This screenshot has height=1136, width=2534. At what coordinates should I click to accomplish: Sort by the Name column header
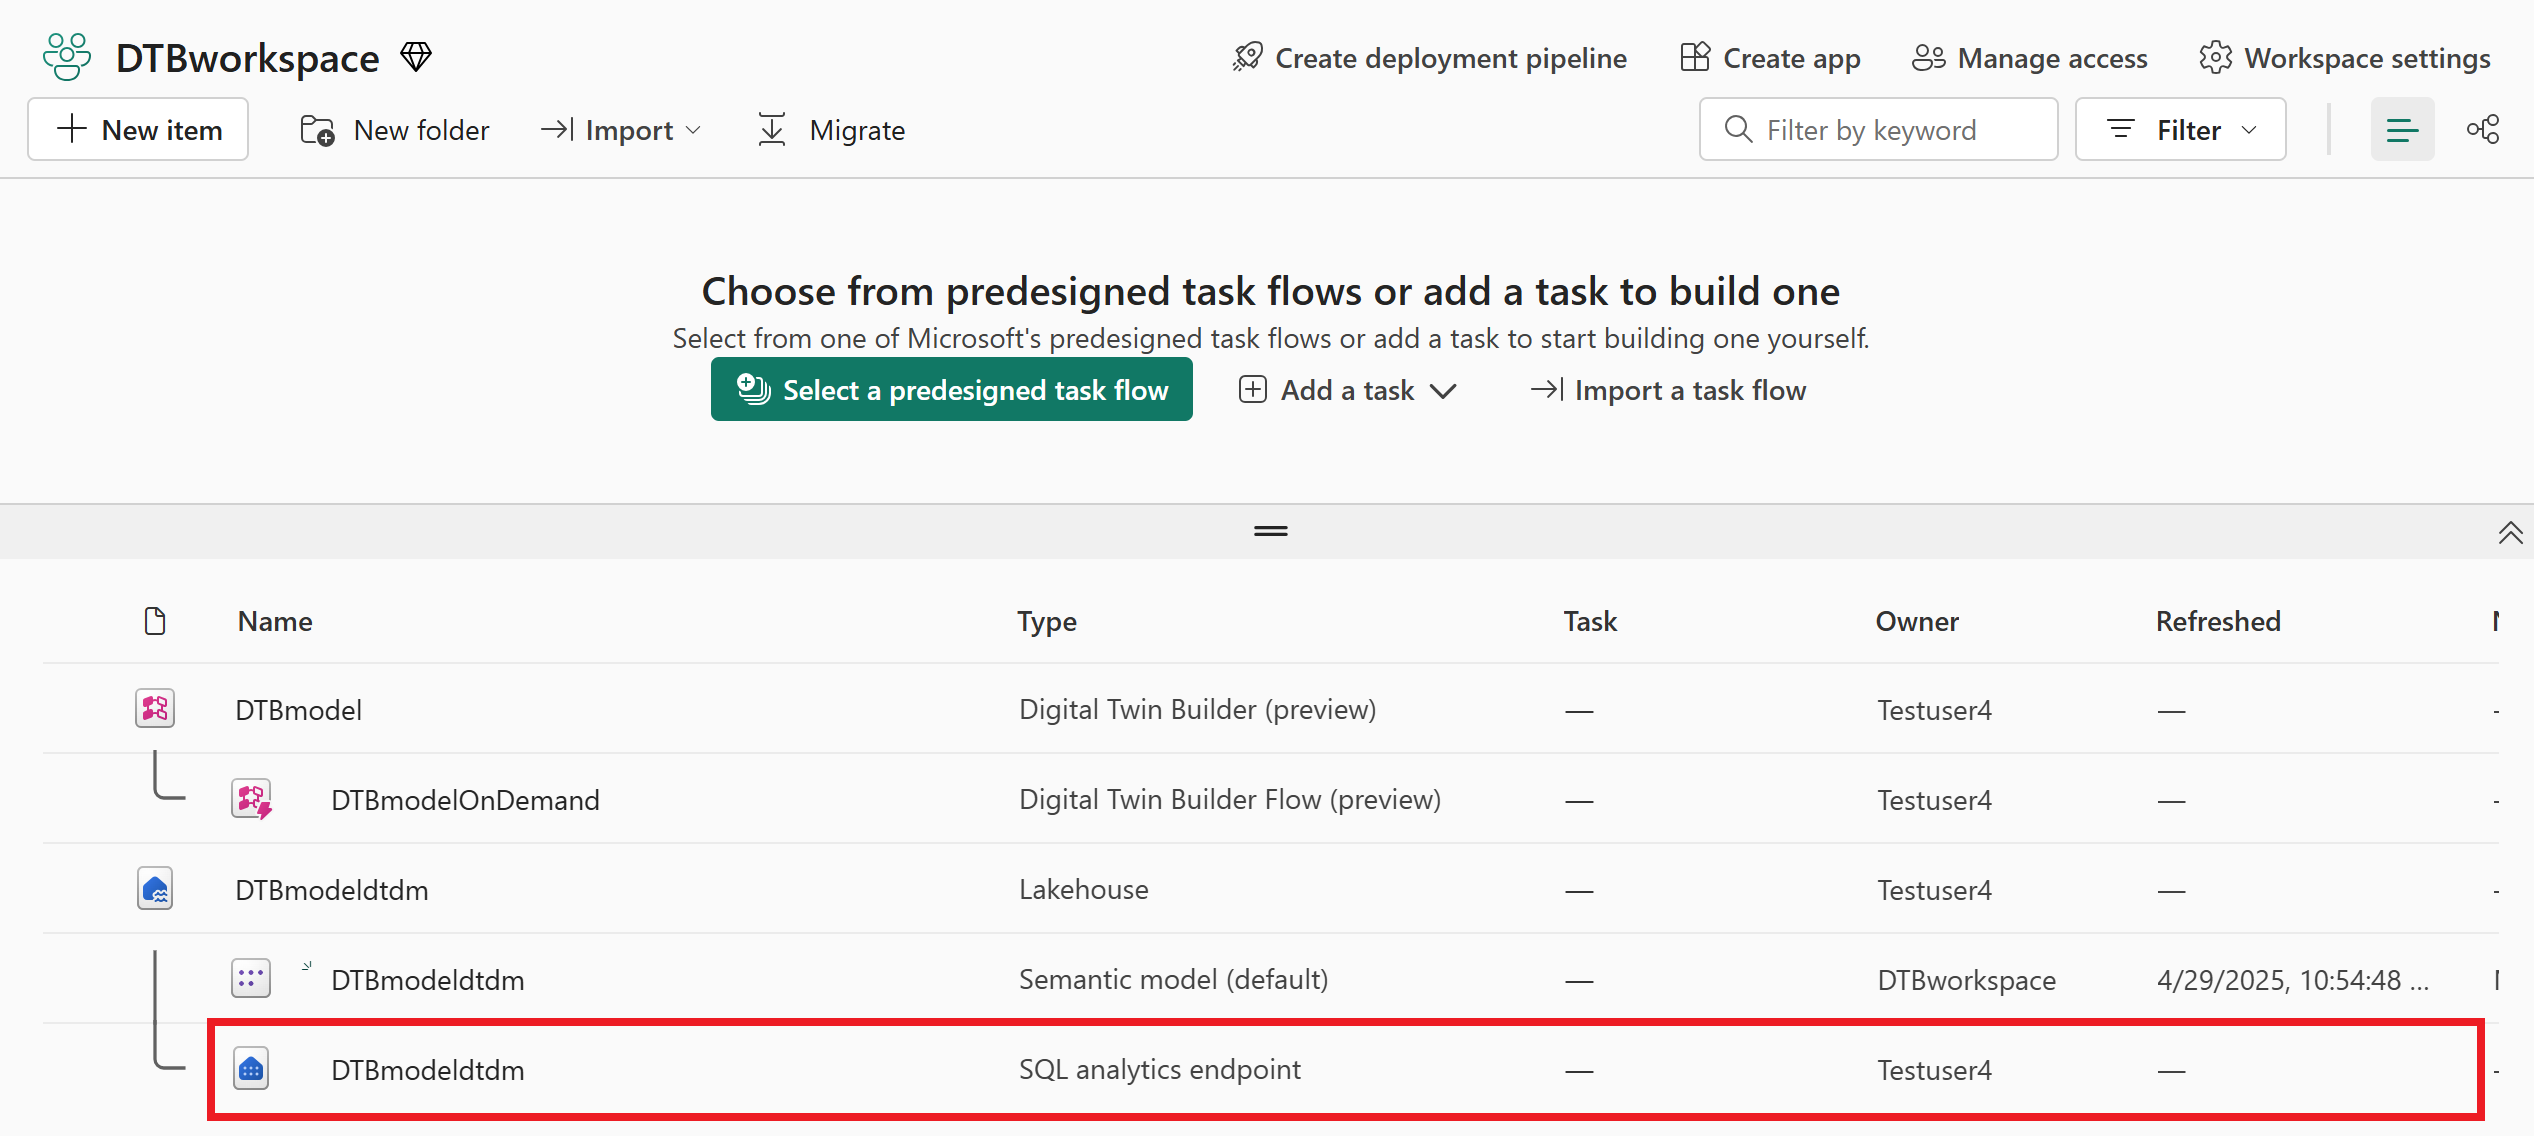click(x=275, y=621)
